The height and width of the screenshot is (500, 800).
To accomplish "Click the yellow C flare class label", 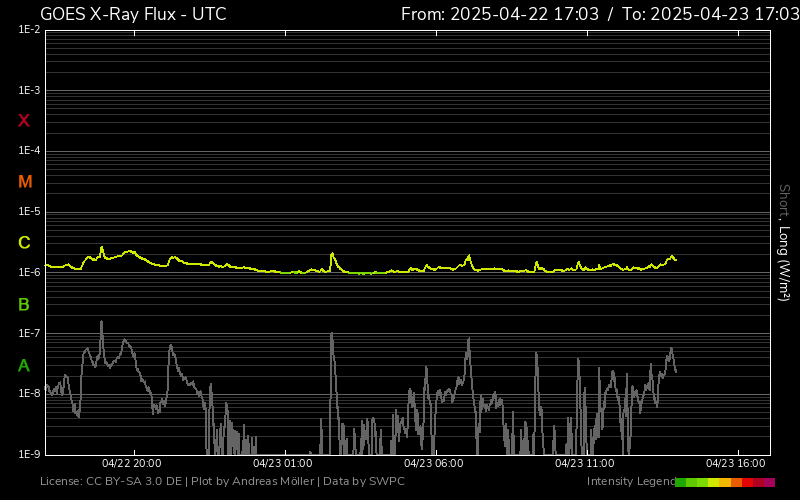I will point(24,243).
